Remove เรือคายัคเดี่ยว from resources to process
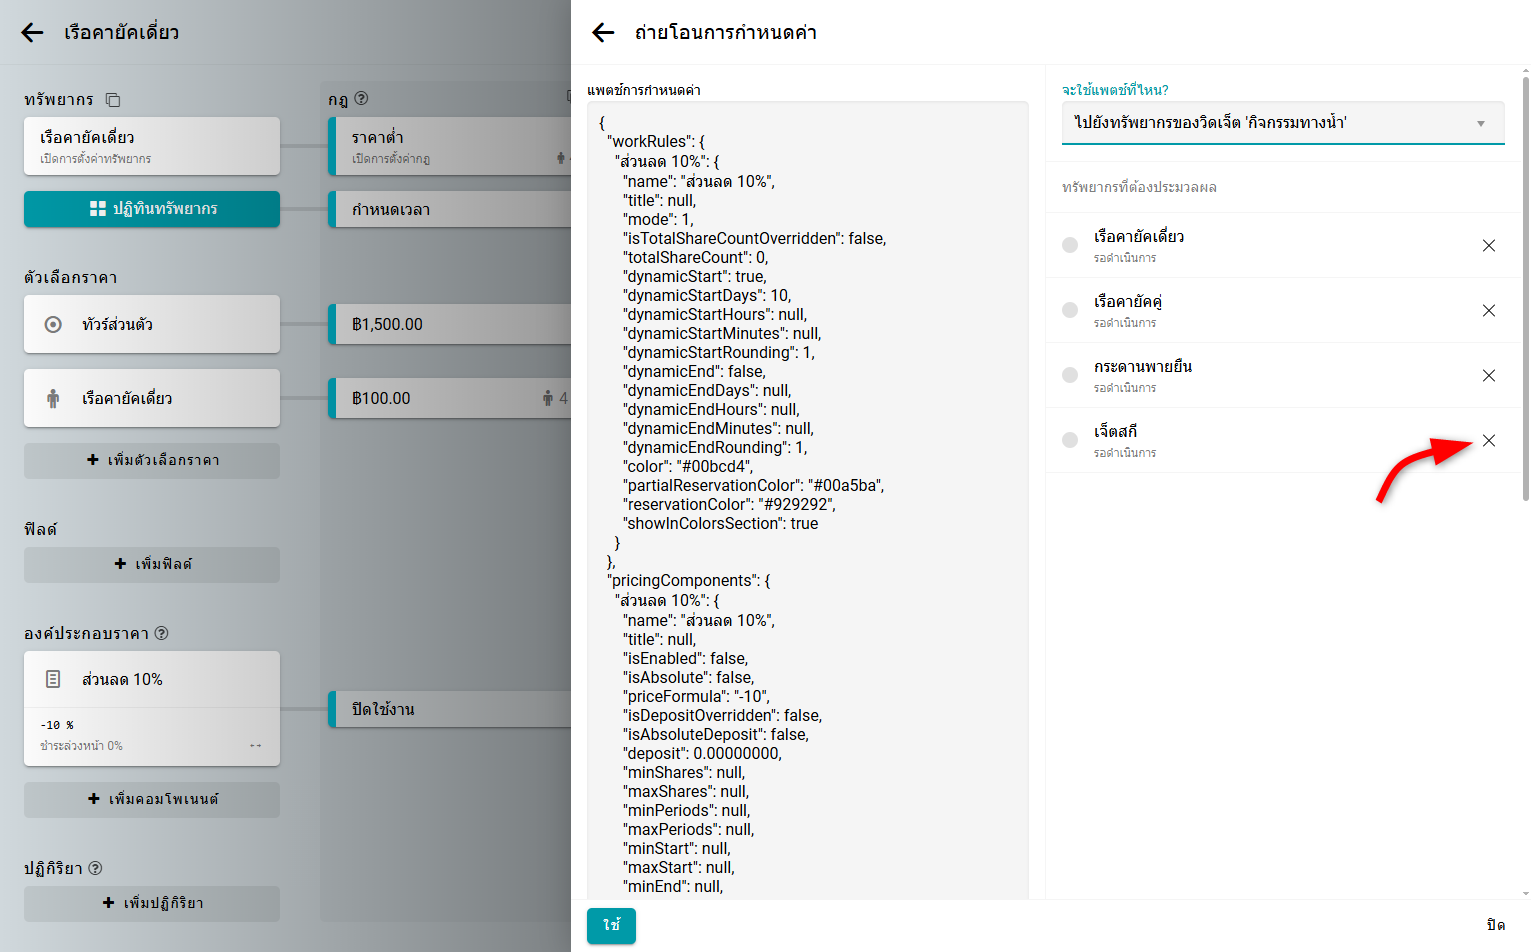Viewport: 1531px width, 952px height. pos(1488,246)
